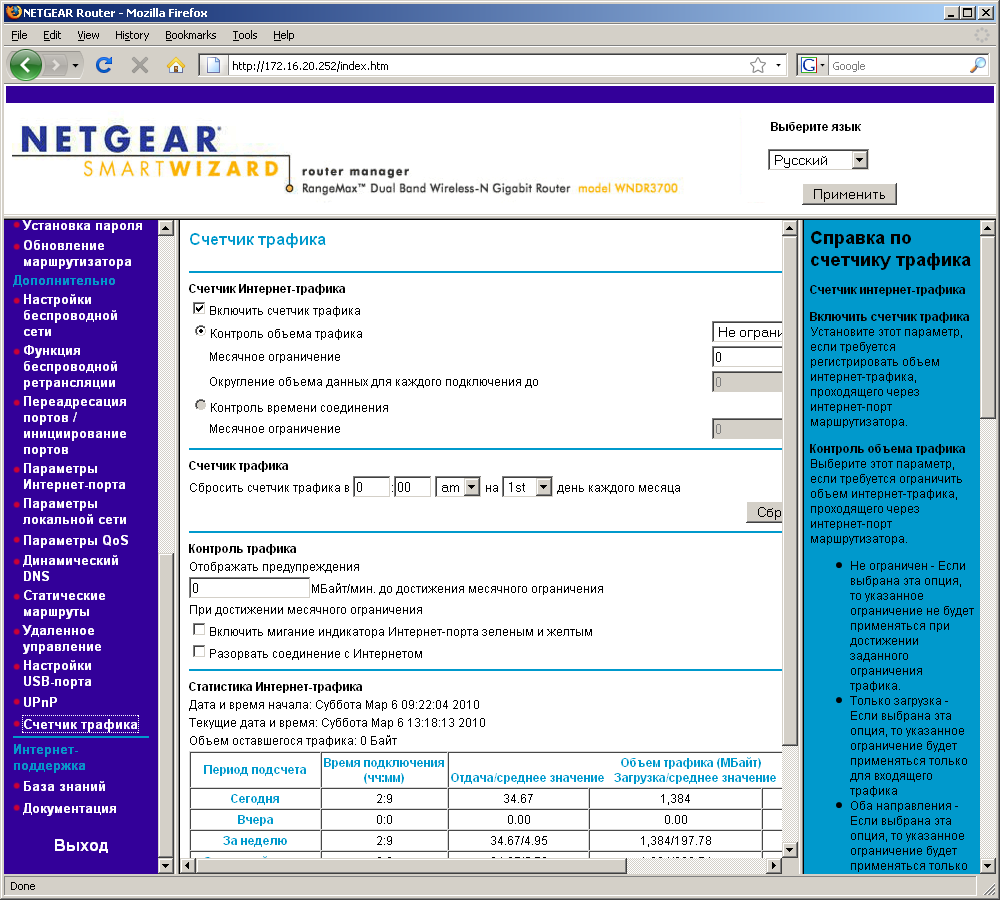Click the Firefox icon in title bar
The height and width of the screenshot is (900, 1000).
tap(13, 12)
